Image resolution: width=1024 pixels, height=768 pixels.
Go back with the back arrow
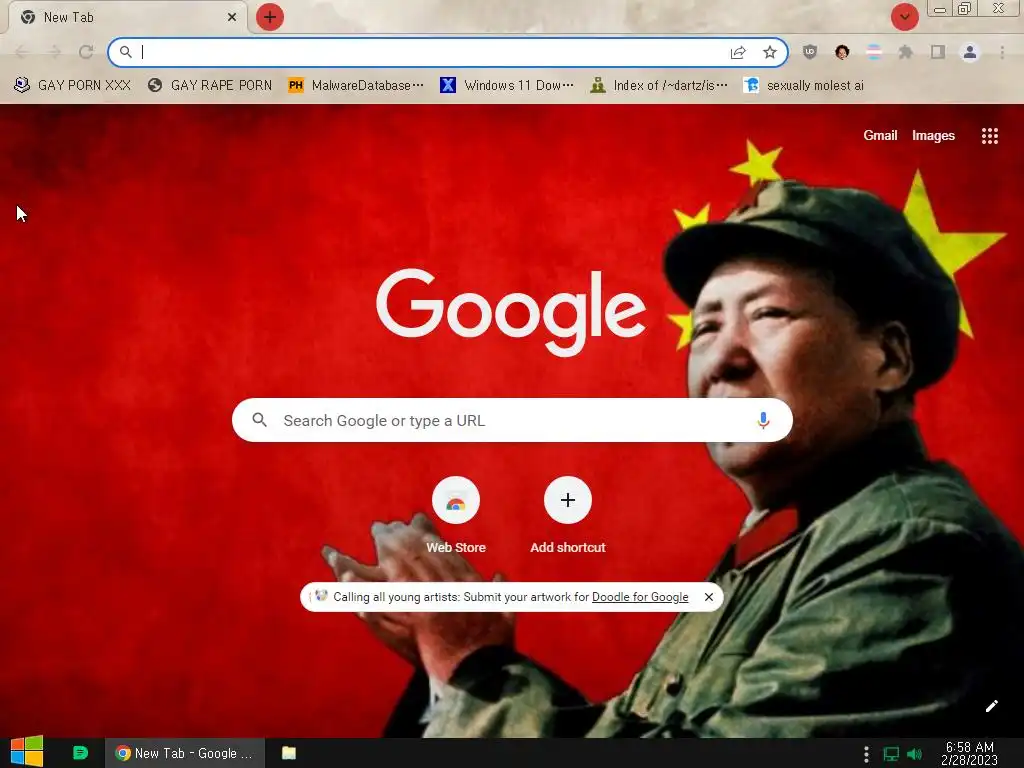[x=22, y=52]
